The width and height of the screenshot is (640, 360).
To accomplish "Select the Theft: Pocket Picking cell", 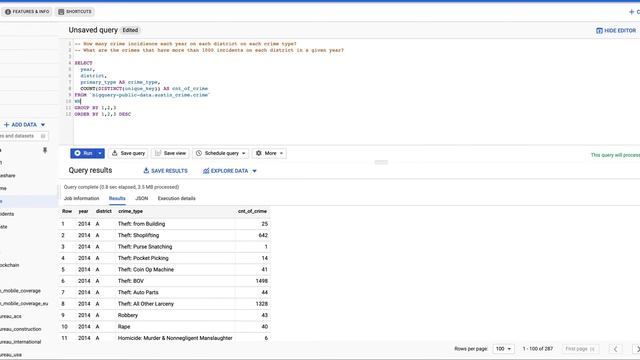I will [x=143, y=258].
